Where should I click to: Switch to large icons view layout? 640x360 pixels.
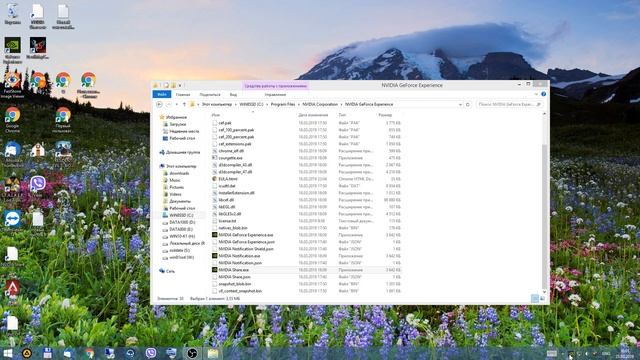[542, 299]
